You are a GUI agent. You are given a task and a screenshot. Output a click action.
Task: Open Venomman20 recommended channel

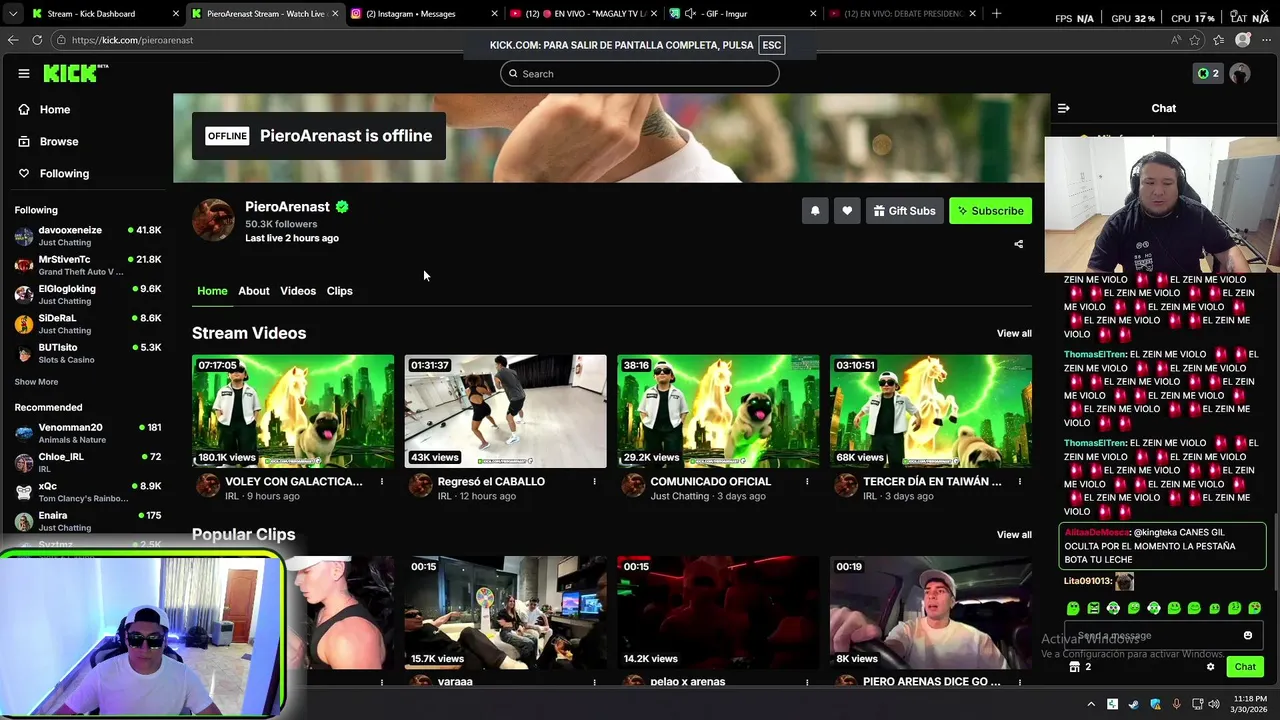point(88,433)
